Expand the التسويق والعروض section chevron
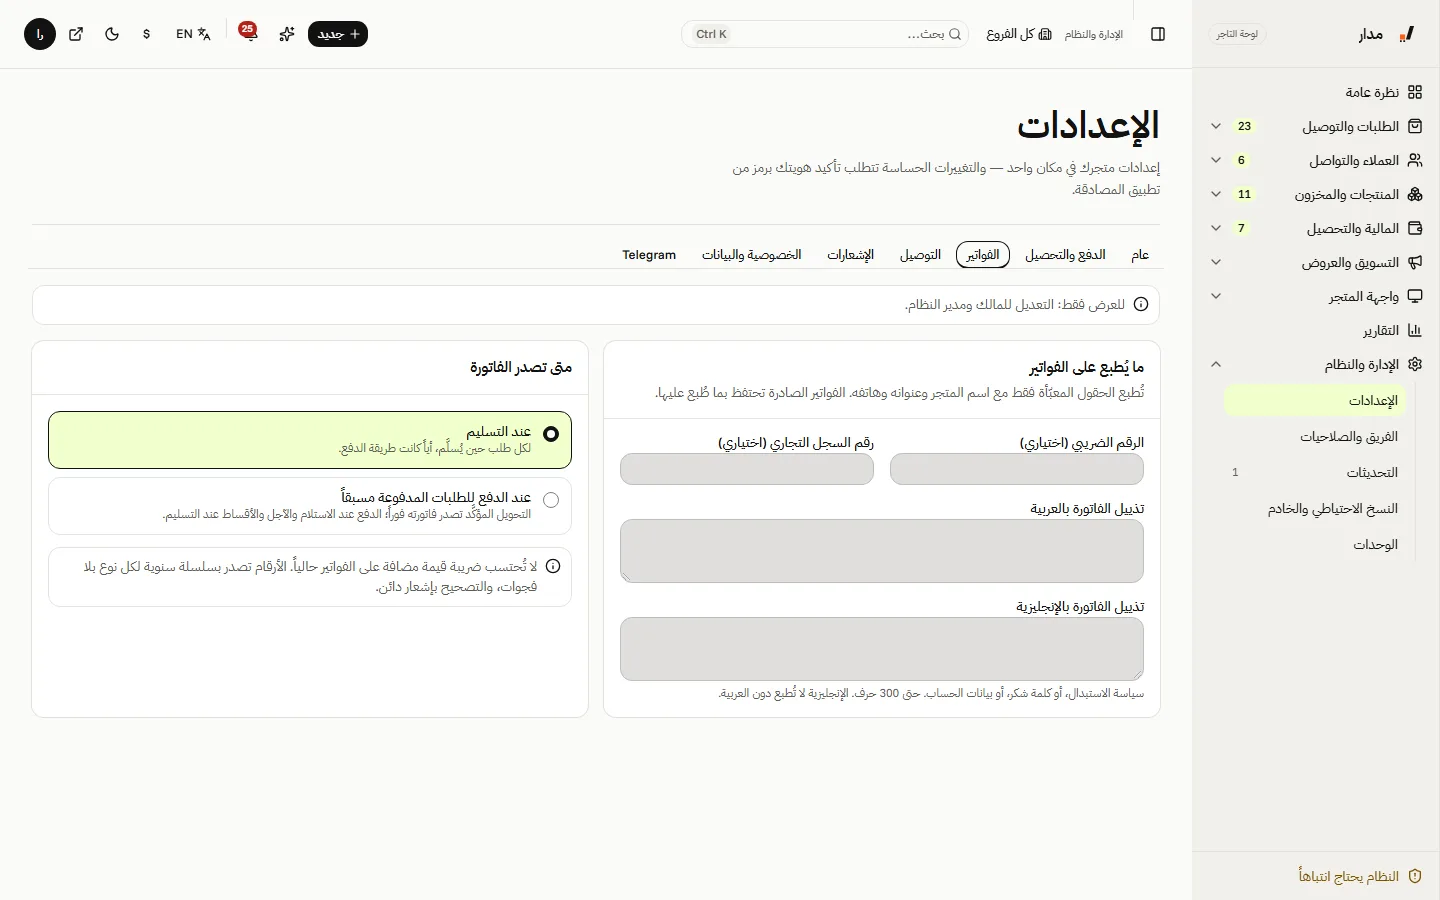 click(1216, 262)
